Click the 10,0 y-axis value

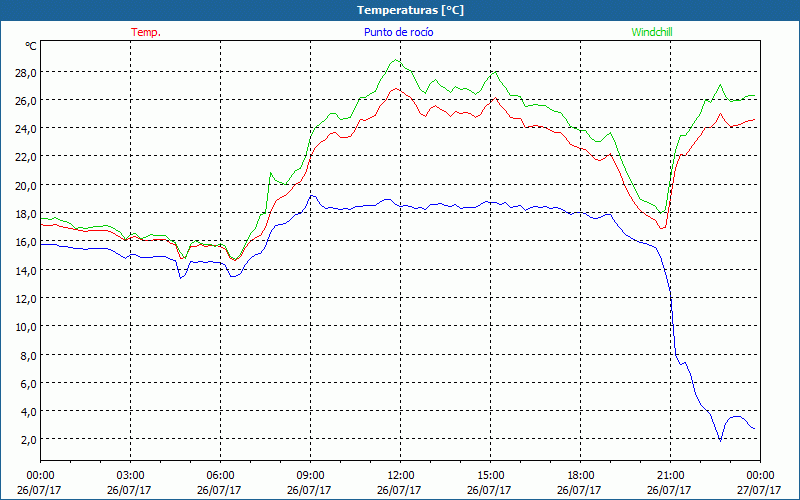(x=25, y=327)
